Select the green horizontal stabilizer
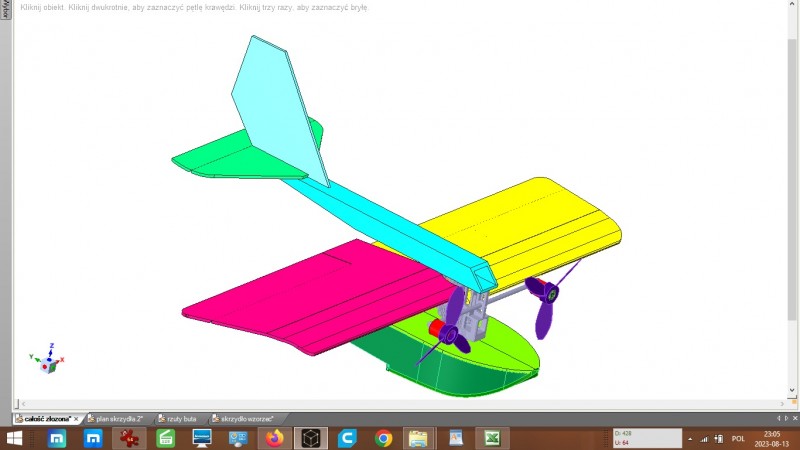800x450 pixels. coord(230,158)
